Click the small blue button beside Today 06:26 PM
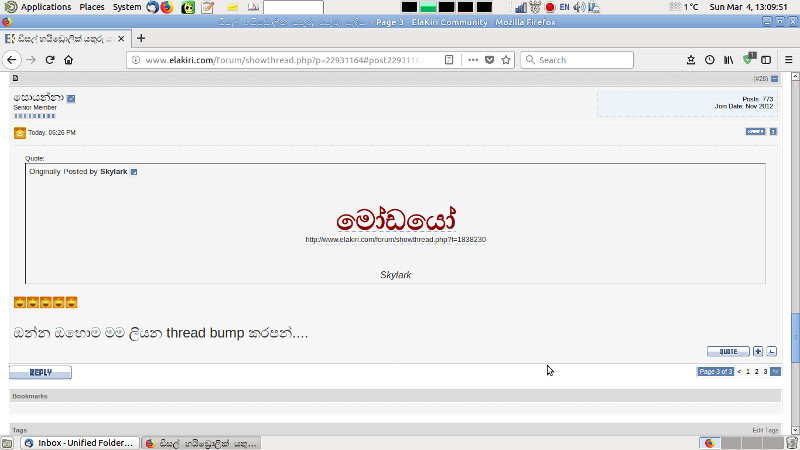This screenshot has width=800, height=450. (x=755, y=132)
